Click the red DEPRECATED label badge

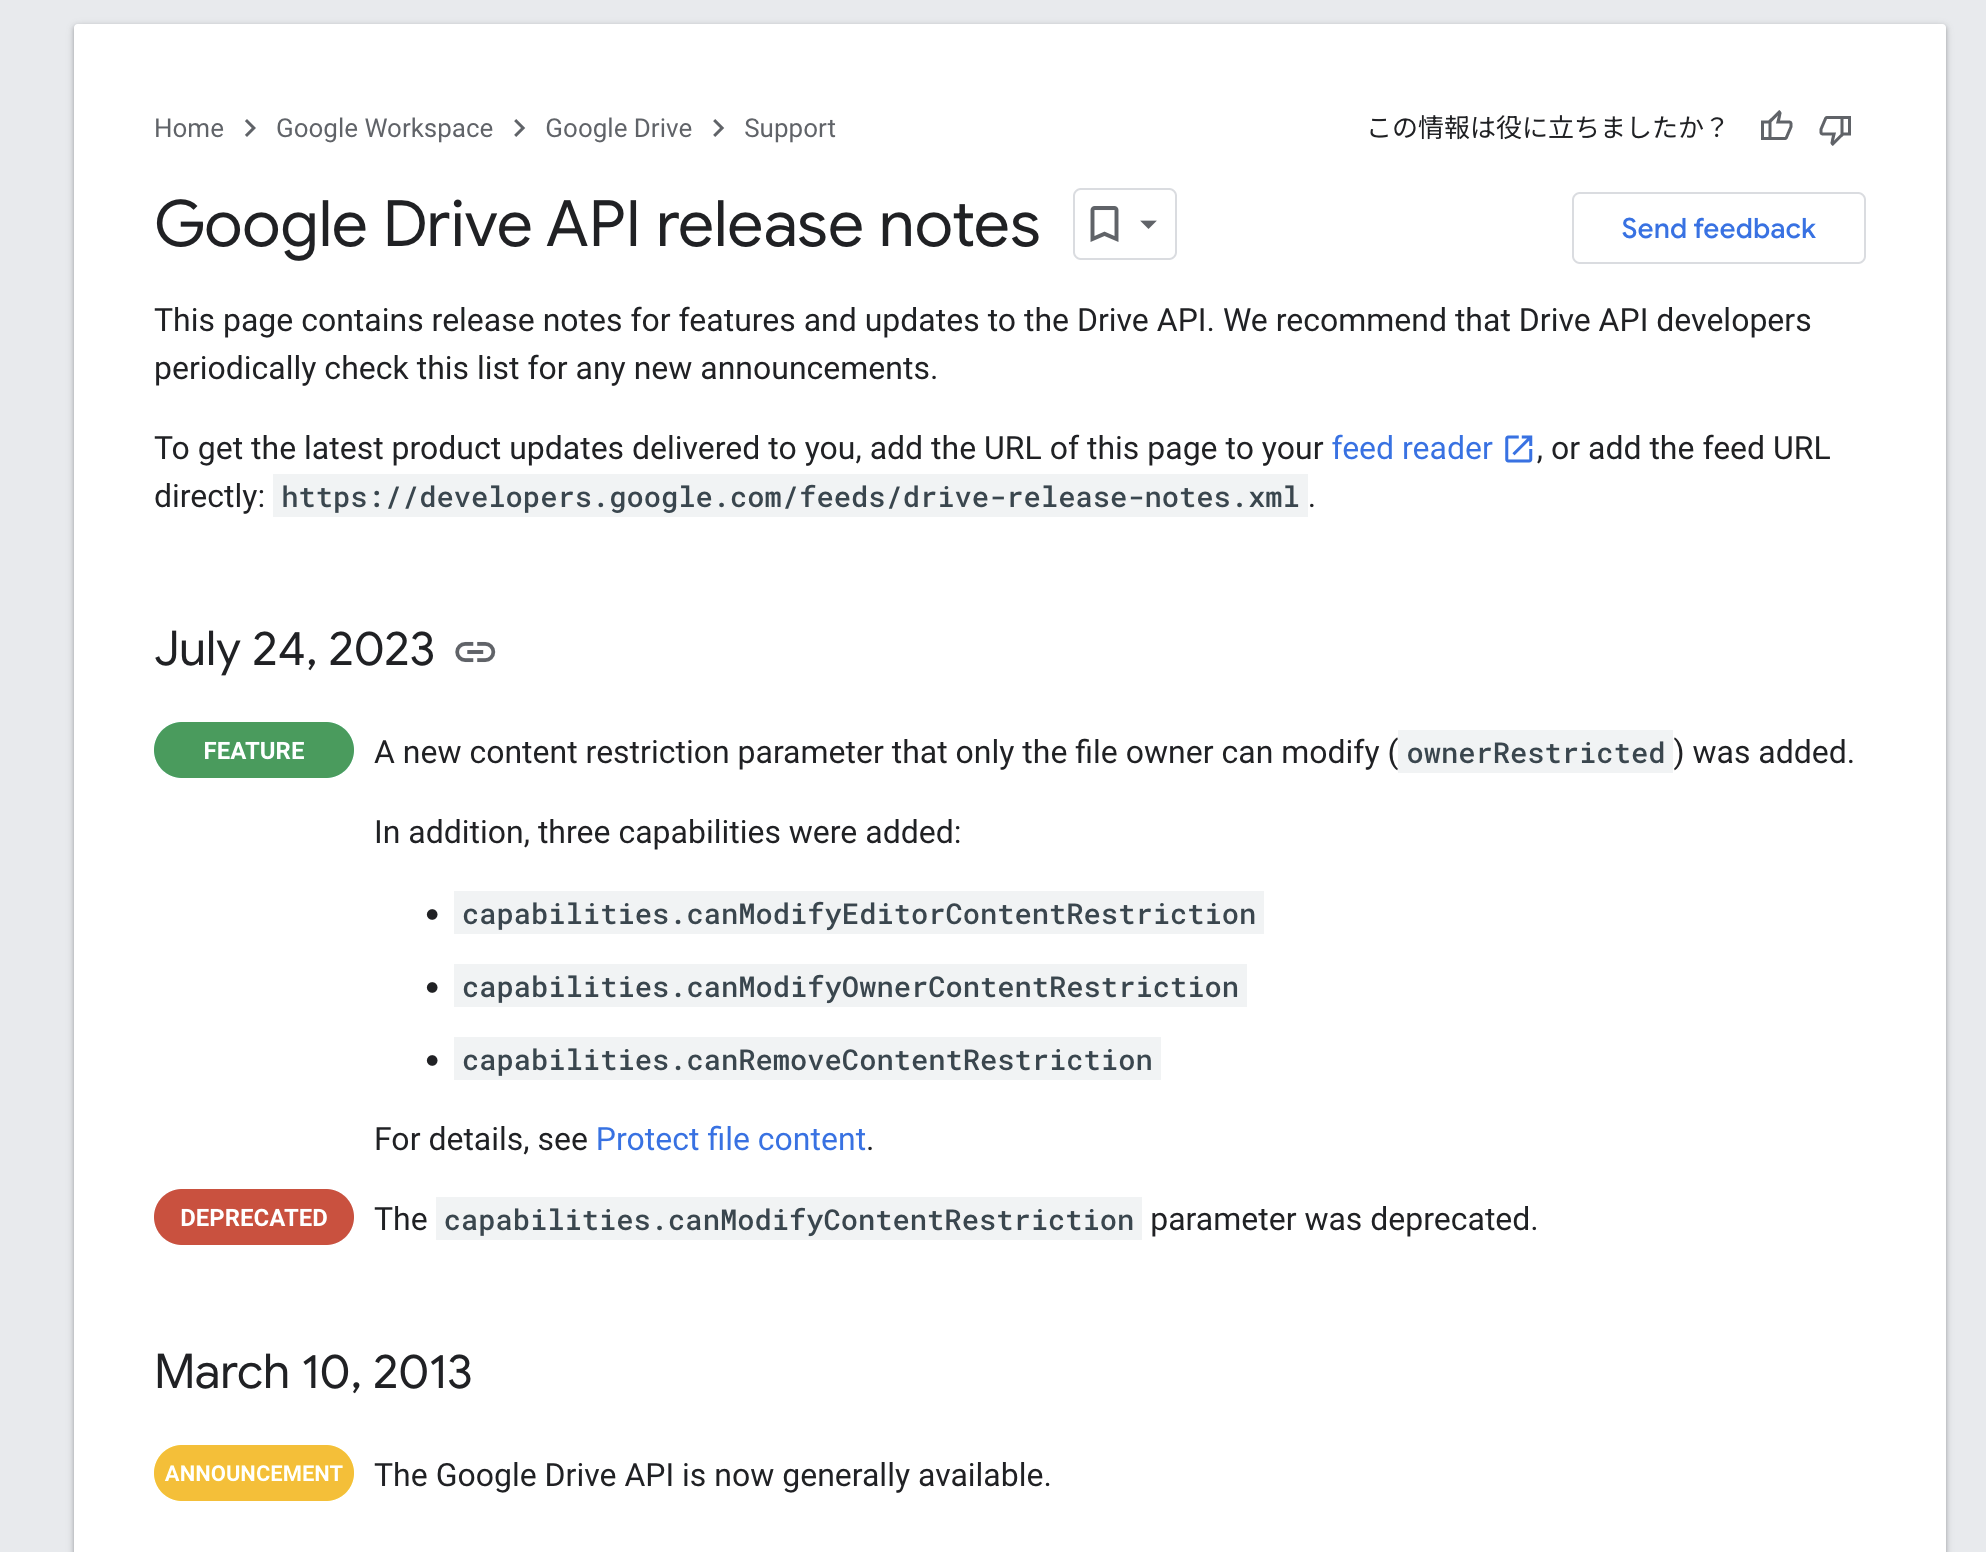click(x=254, y=1217)
